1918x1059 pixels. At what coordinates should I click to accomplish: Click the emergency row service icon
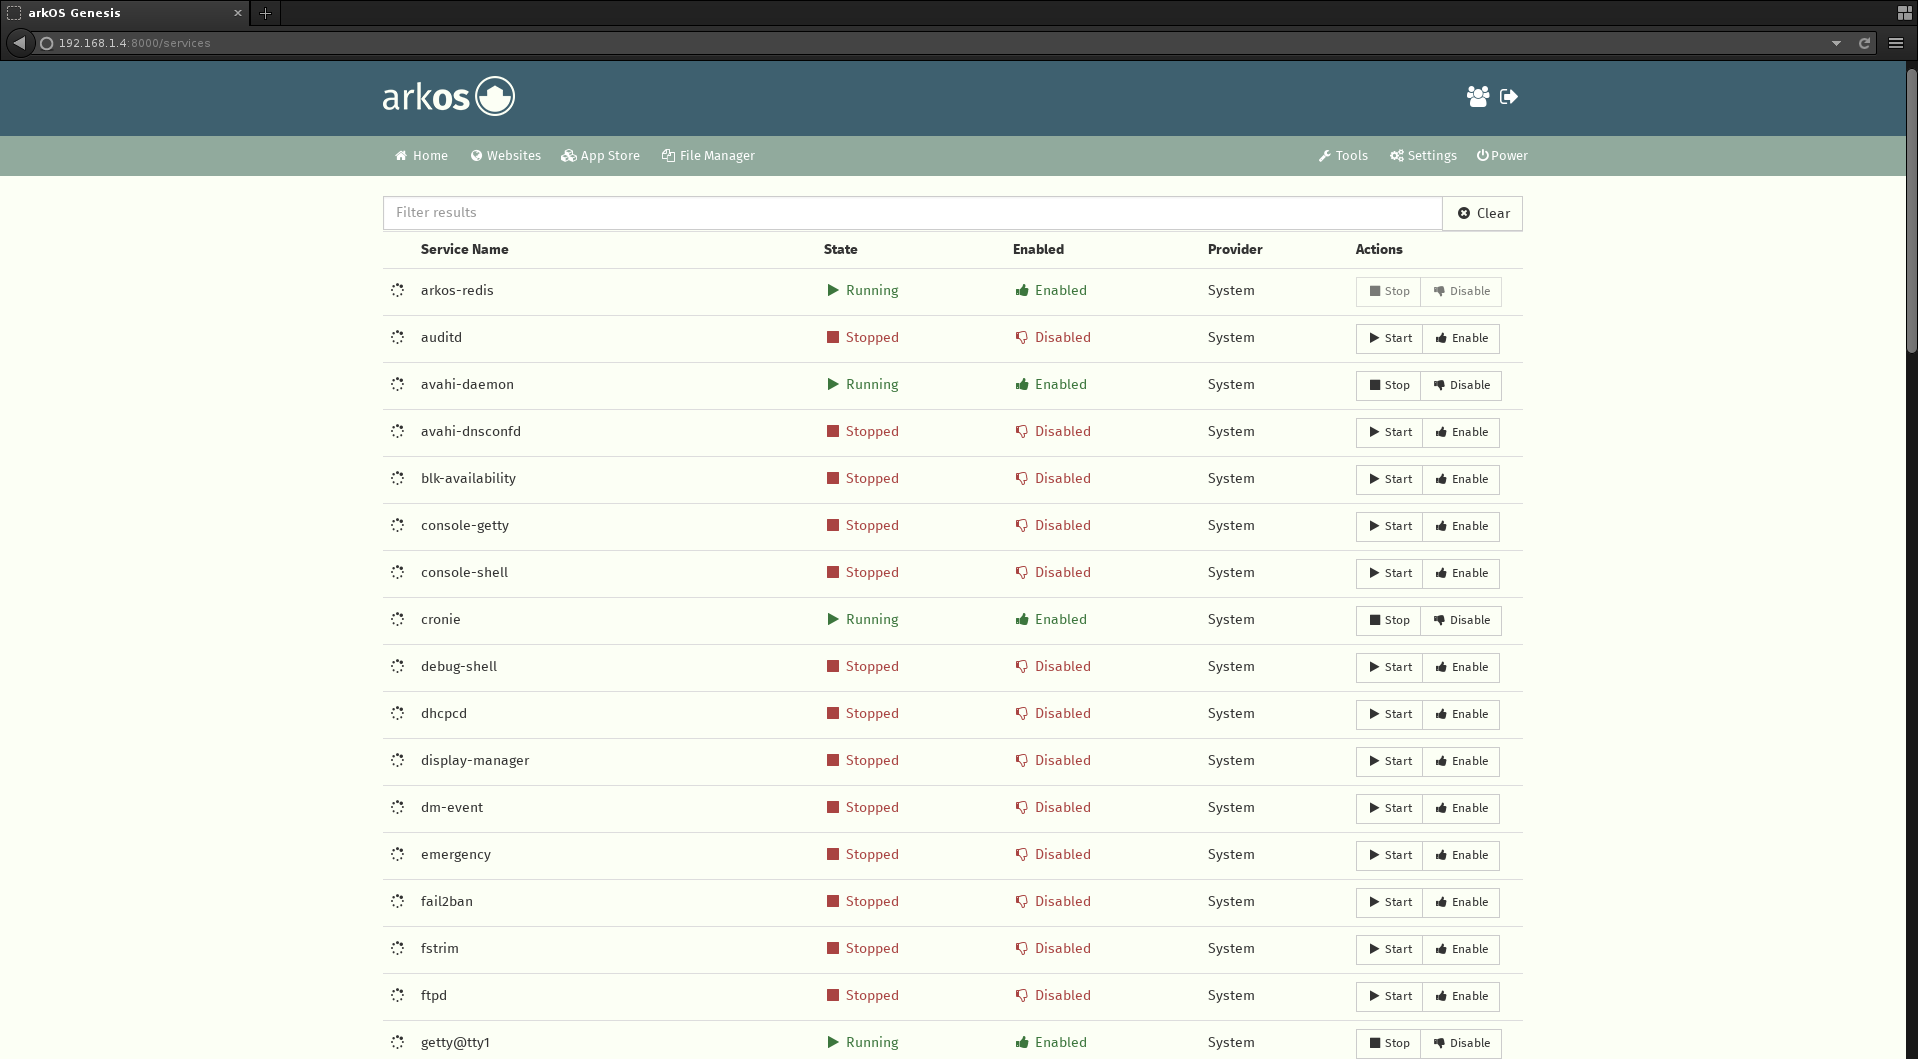tap(397, 855)
